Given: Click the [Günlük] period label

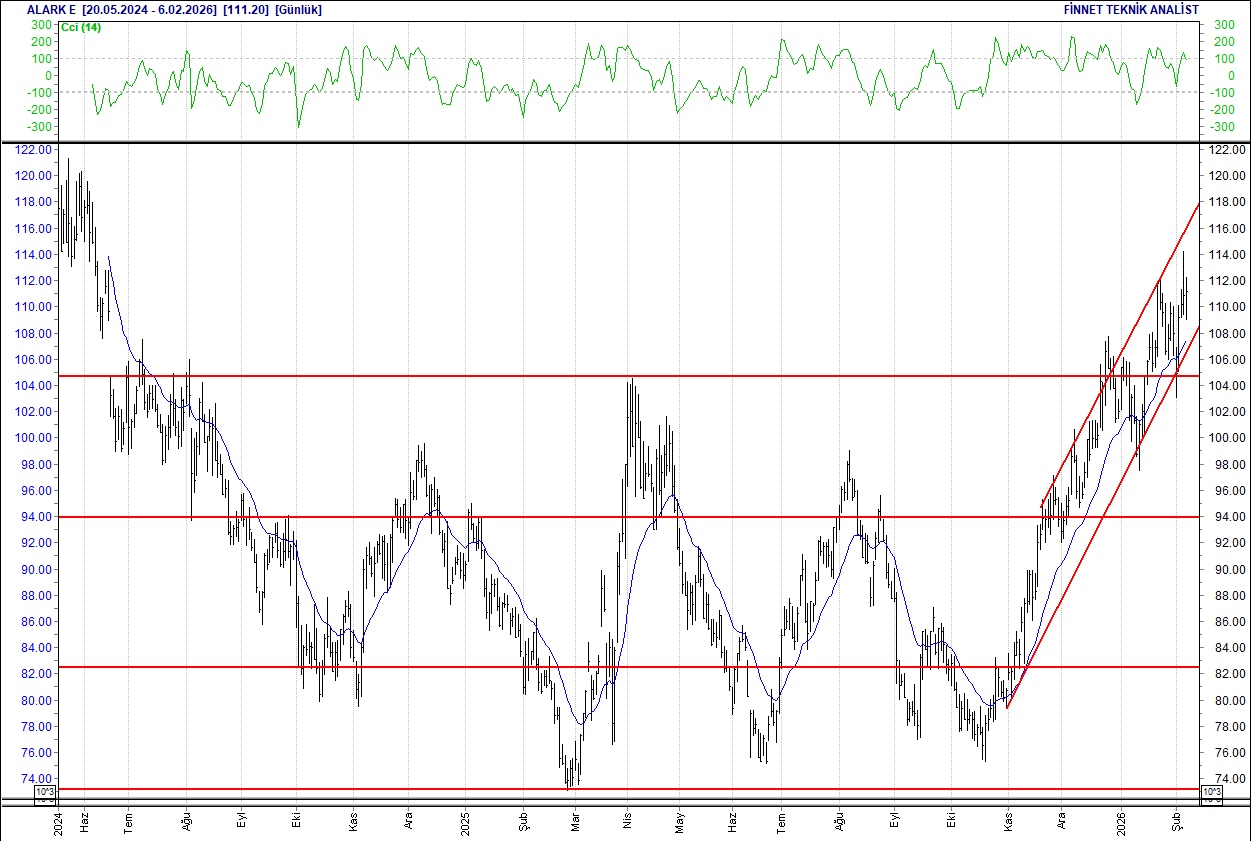Looking at the screenshot, I should 298,9.
